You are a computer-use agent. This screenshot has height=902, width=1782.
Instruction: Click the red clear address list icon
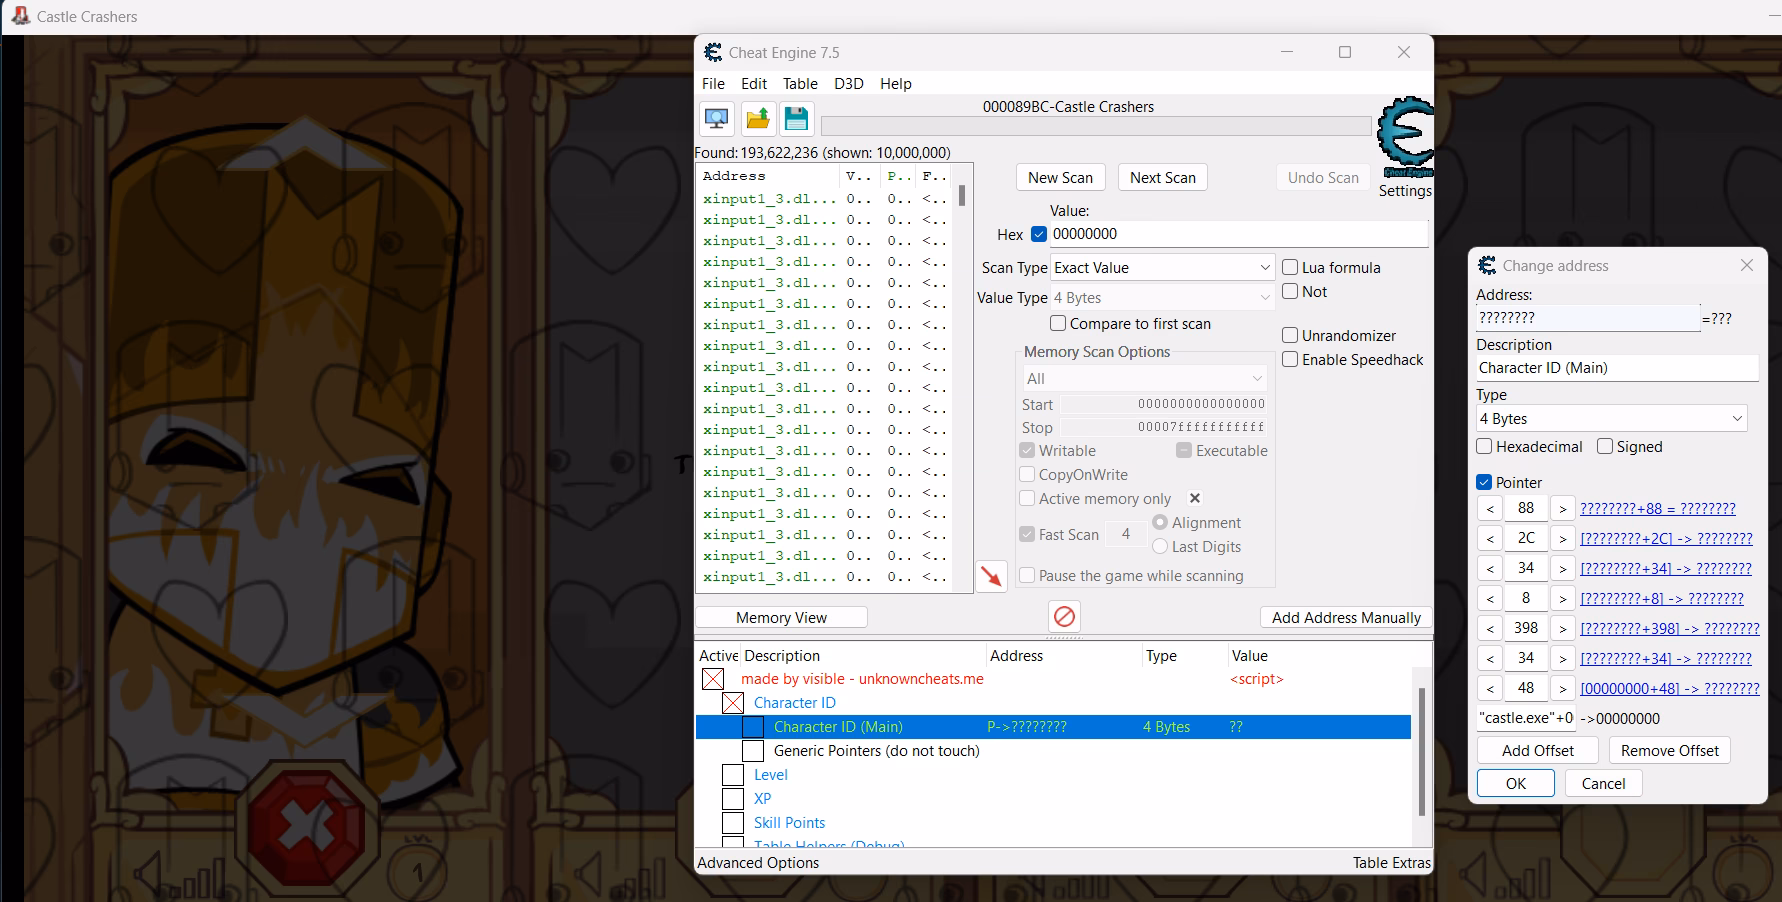coord(1064,616)
